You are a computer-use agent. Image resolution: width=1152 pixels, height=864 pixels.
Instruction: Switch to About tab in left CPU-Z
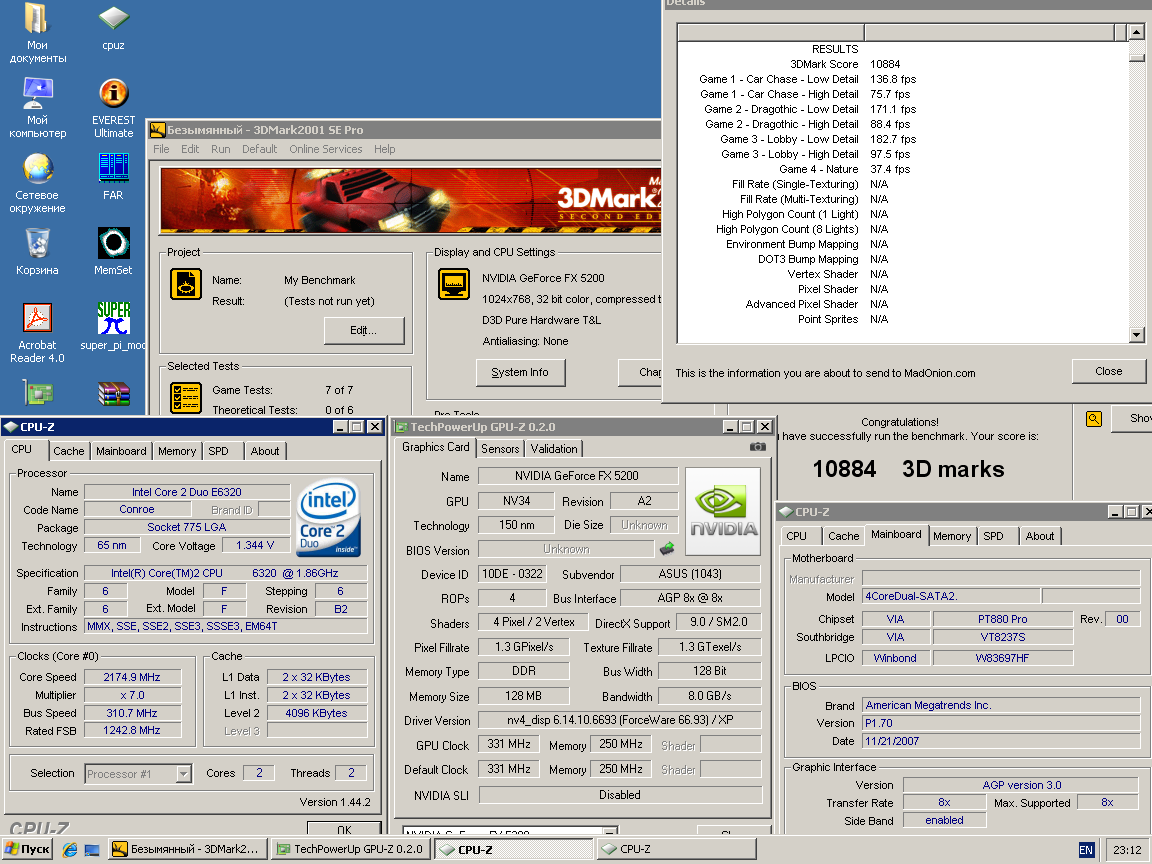(x=264, y=451)
